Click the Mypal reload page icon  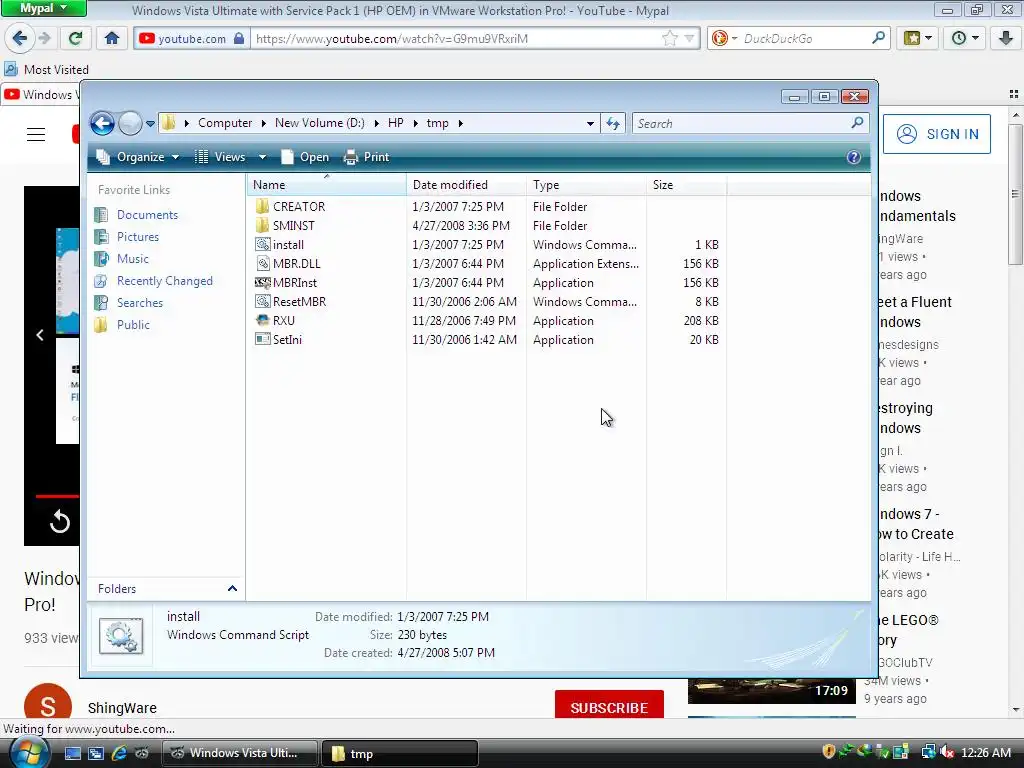75,38
